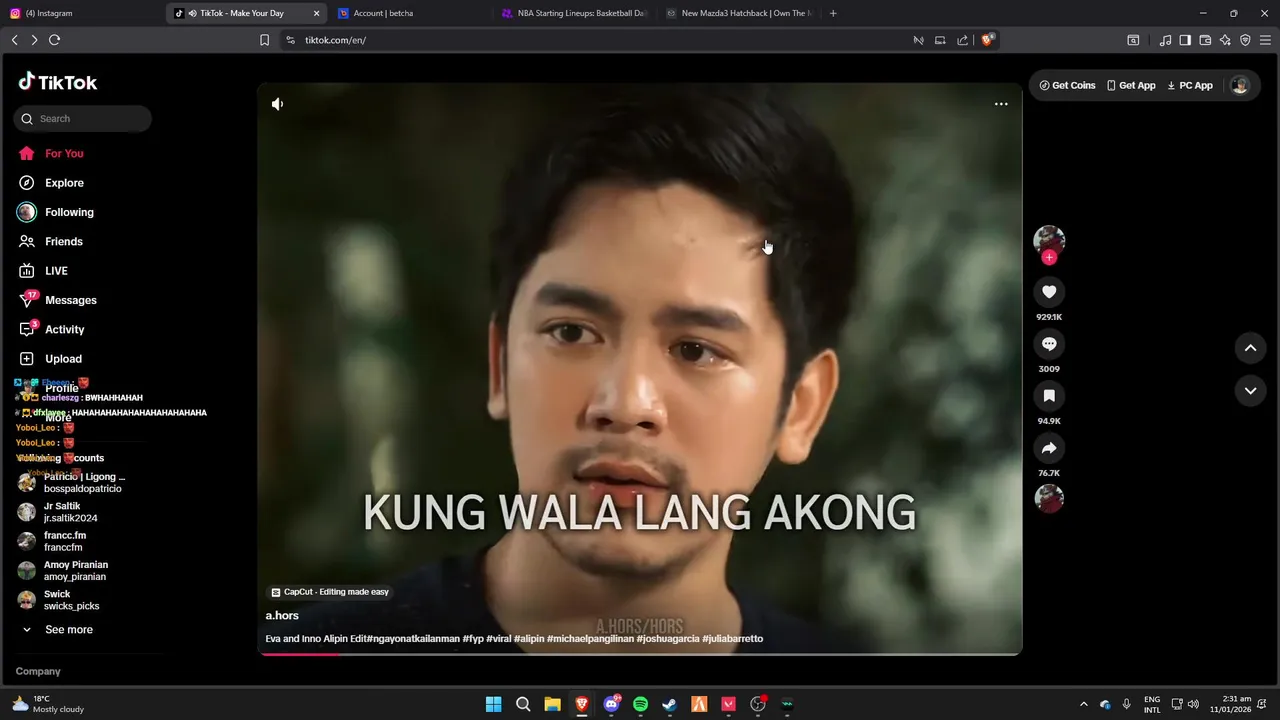Go back in browser history
The image size is (1280, 720).
(x=14, y=40)
